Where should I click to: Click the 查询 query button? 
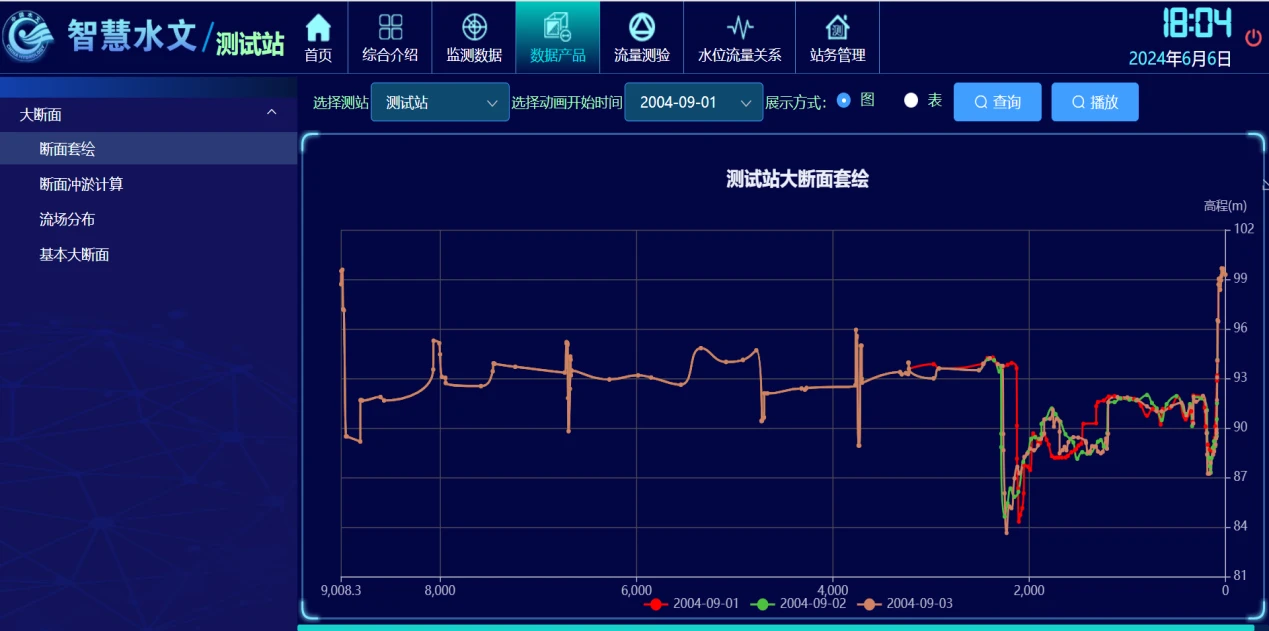[x=997, y=101]
